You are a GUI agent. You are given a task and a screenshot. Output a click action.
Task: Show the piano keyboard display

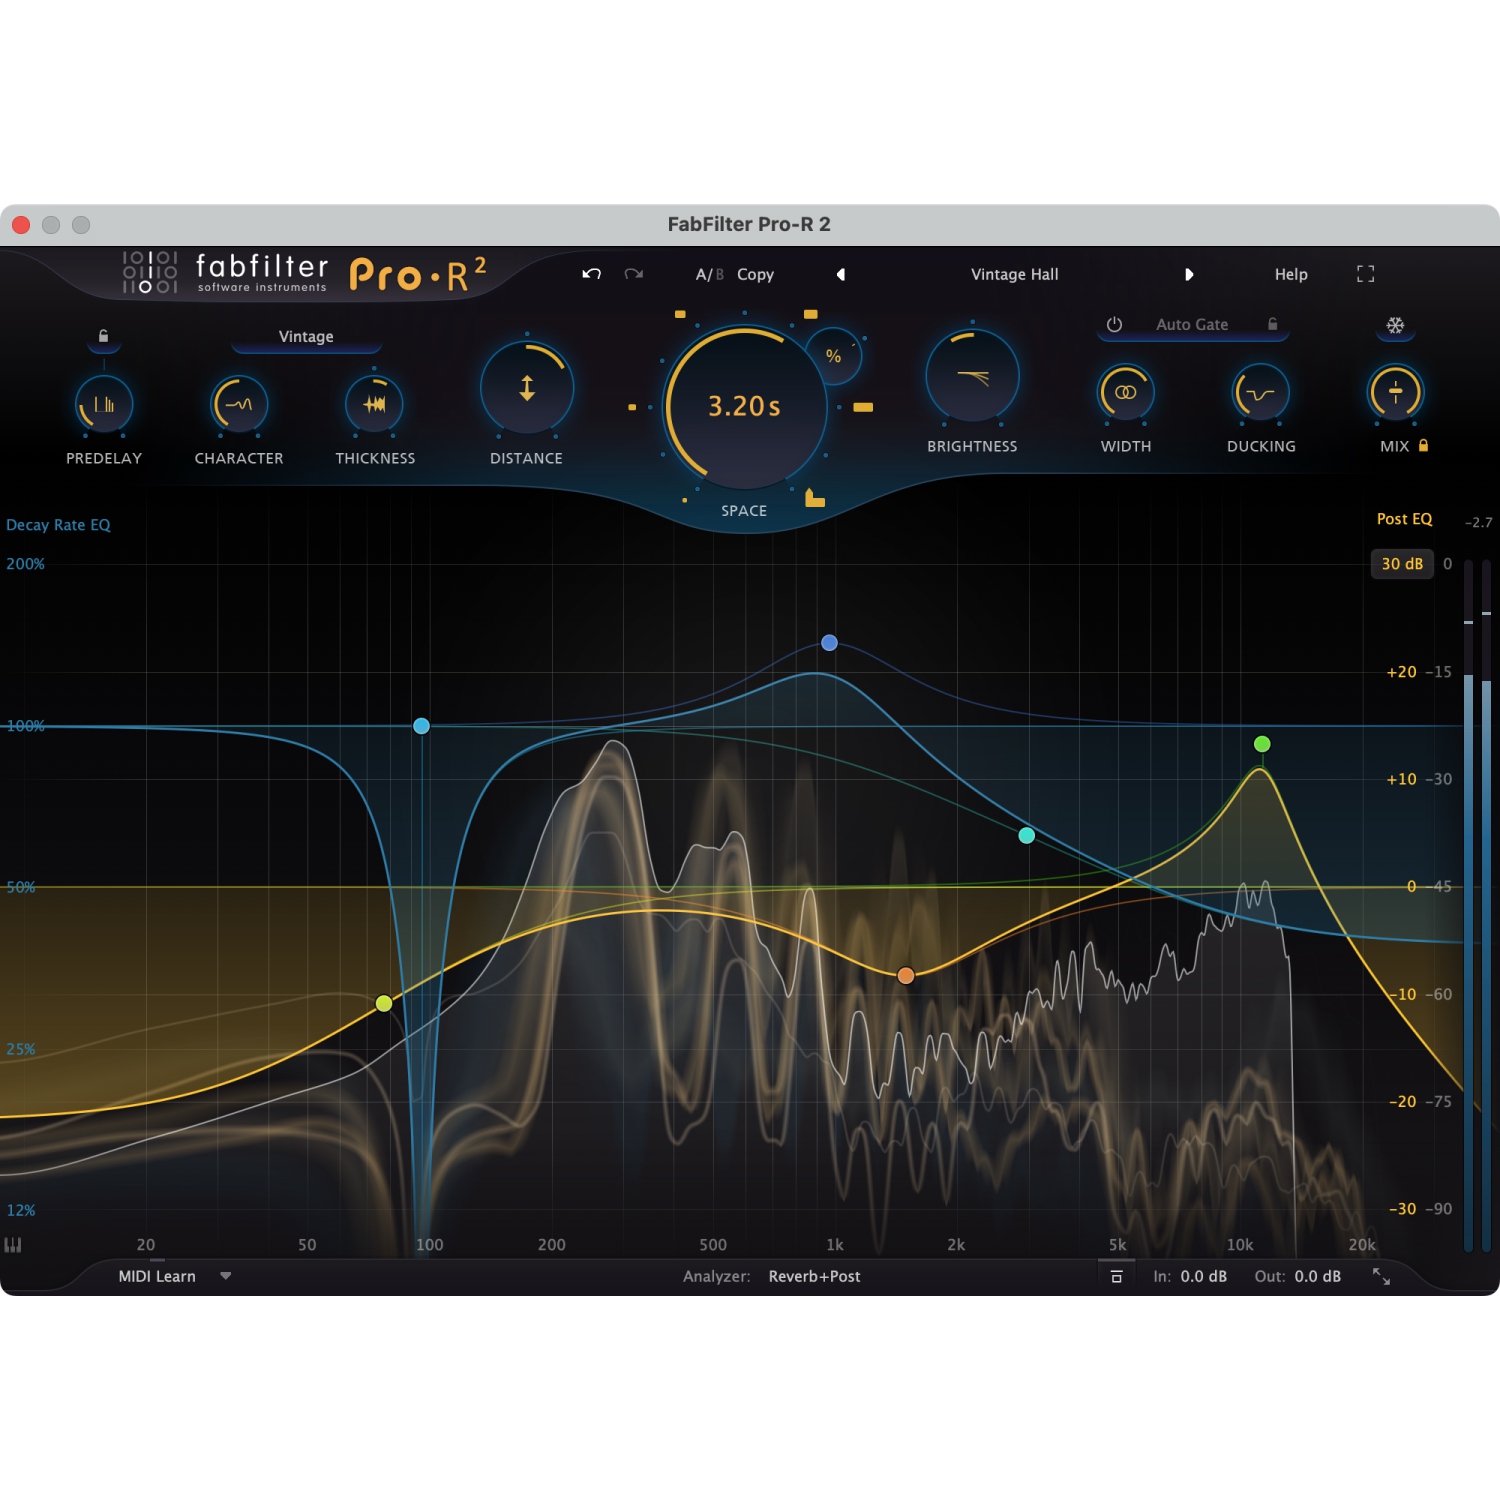click(12, 1245)
